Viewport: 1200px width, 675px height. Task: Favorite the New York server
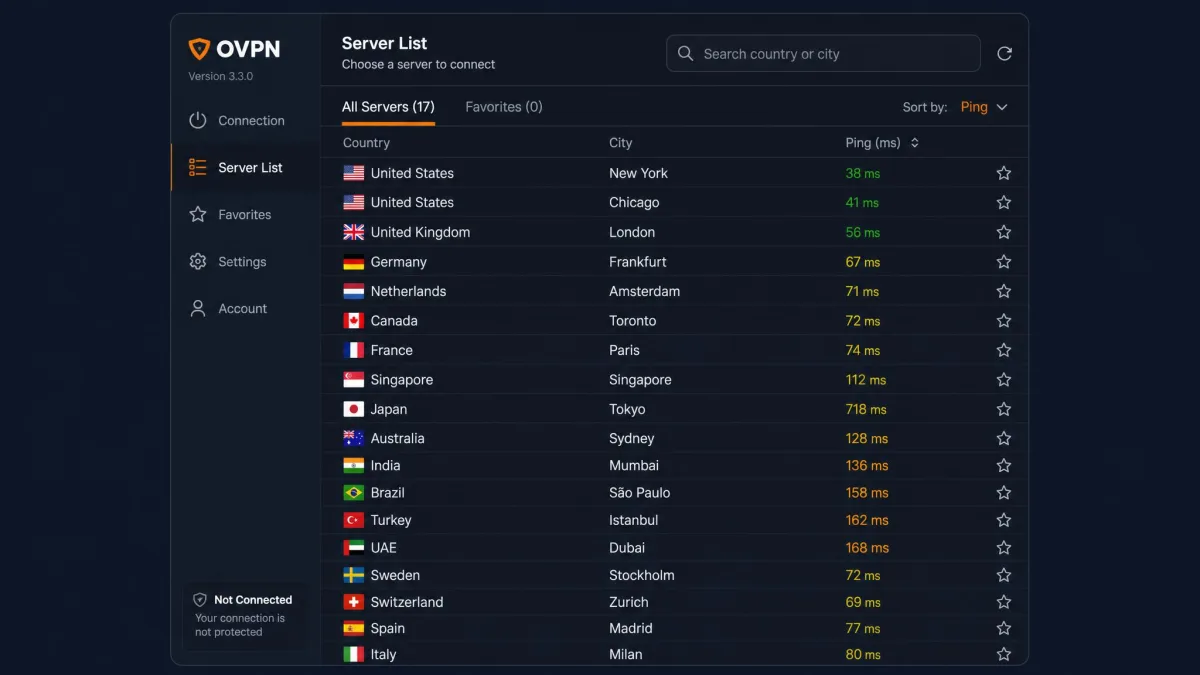1004,173
